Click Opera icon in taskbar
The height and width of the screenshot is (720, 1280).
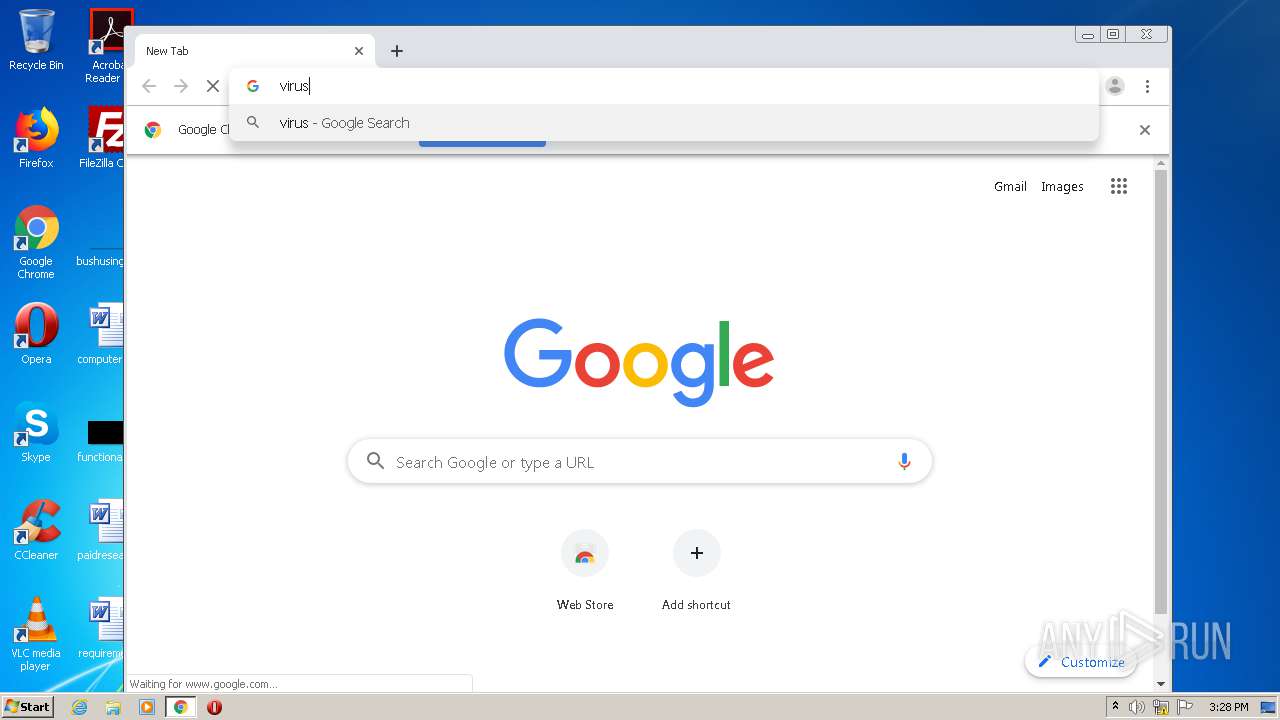214,707
